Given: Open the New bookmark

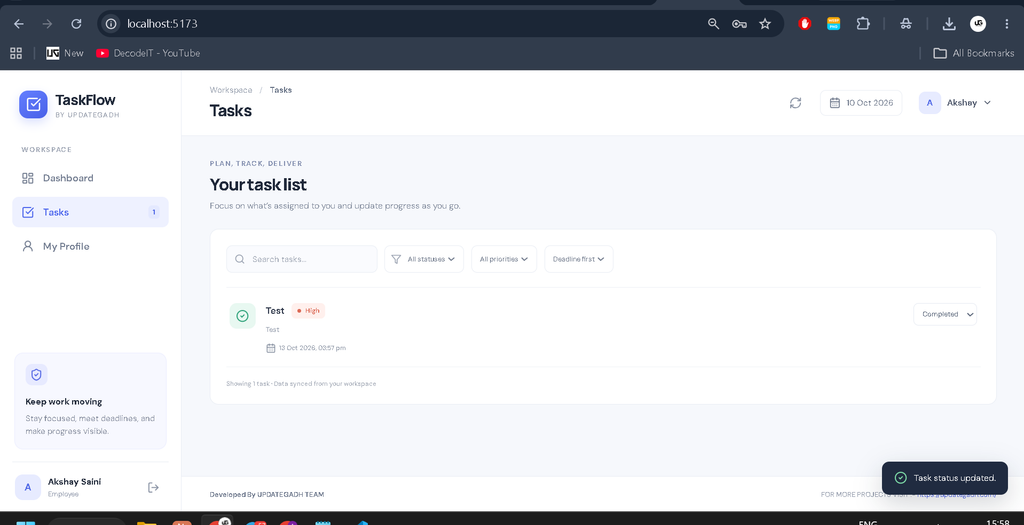Looking at the screenshot, I should point(65,53).
